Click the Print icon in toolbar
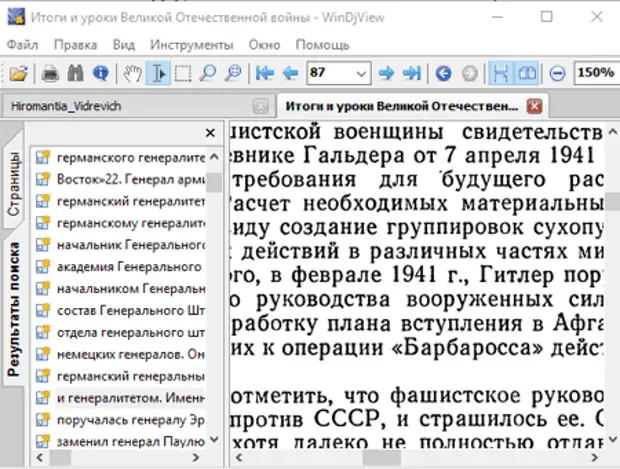This screenshot has width=620, height=469. [50, 73]
